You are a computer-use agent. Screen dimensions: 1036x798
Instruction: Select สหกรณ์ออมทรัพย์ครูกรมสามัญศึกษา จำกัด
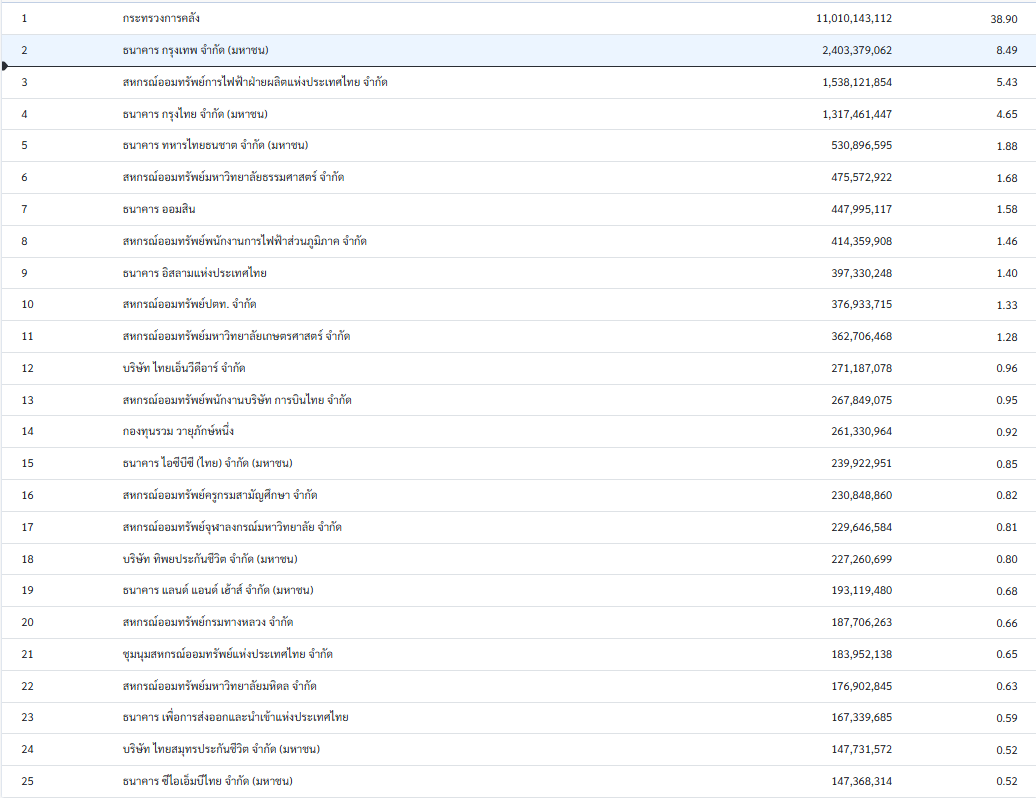(x=220, y=495)
